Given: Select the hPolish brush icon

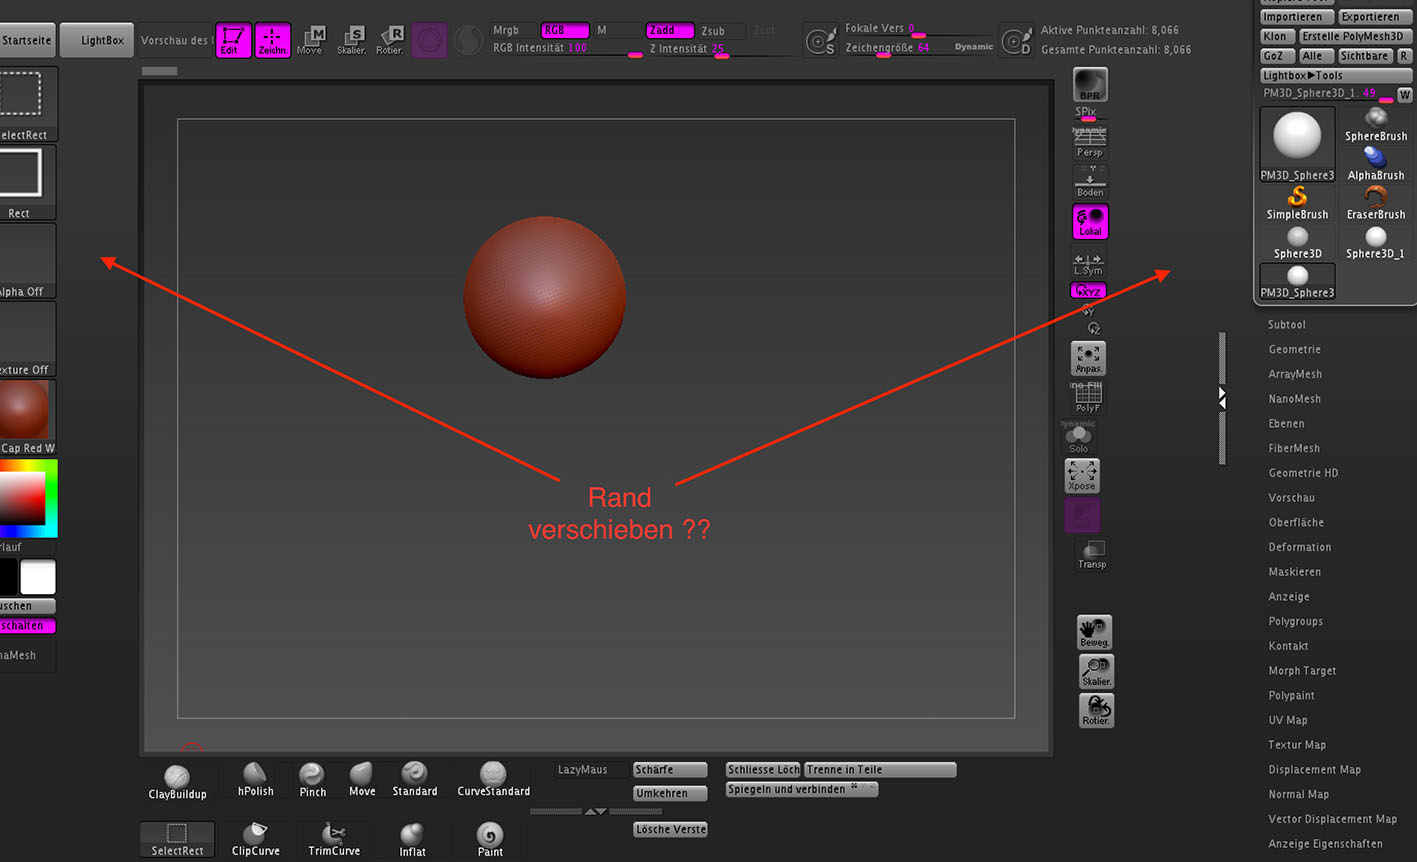Looking at the screenshot, I should coord(255,778).
